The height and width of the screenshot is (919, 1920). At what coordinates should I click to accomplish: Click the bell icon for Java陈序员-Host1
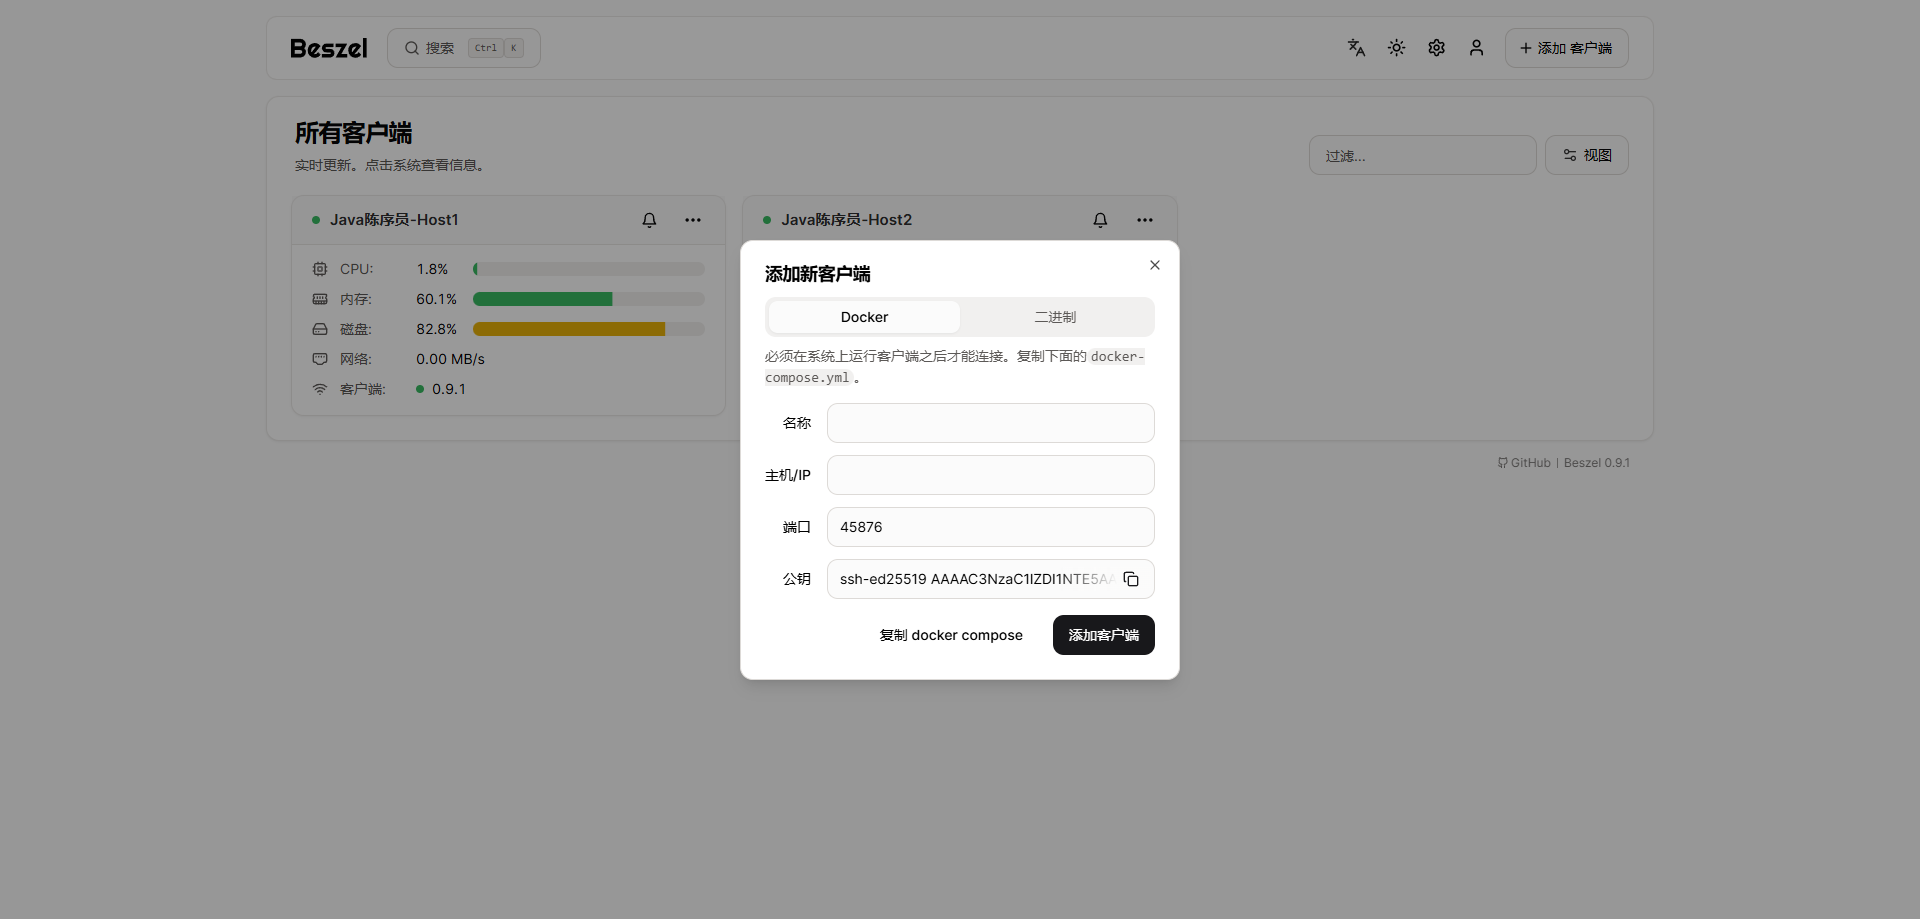[x=649, y=220]
